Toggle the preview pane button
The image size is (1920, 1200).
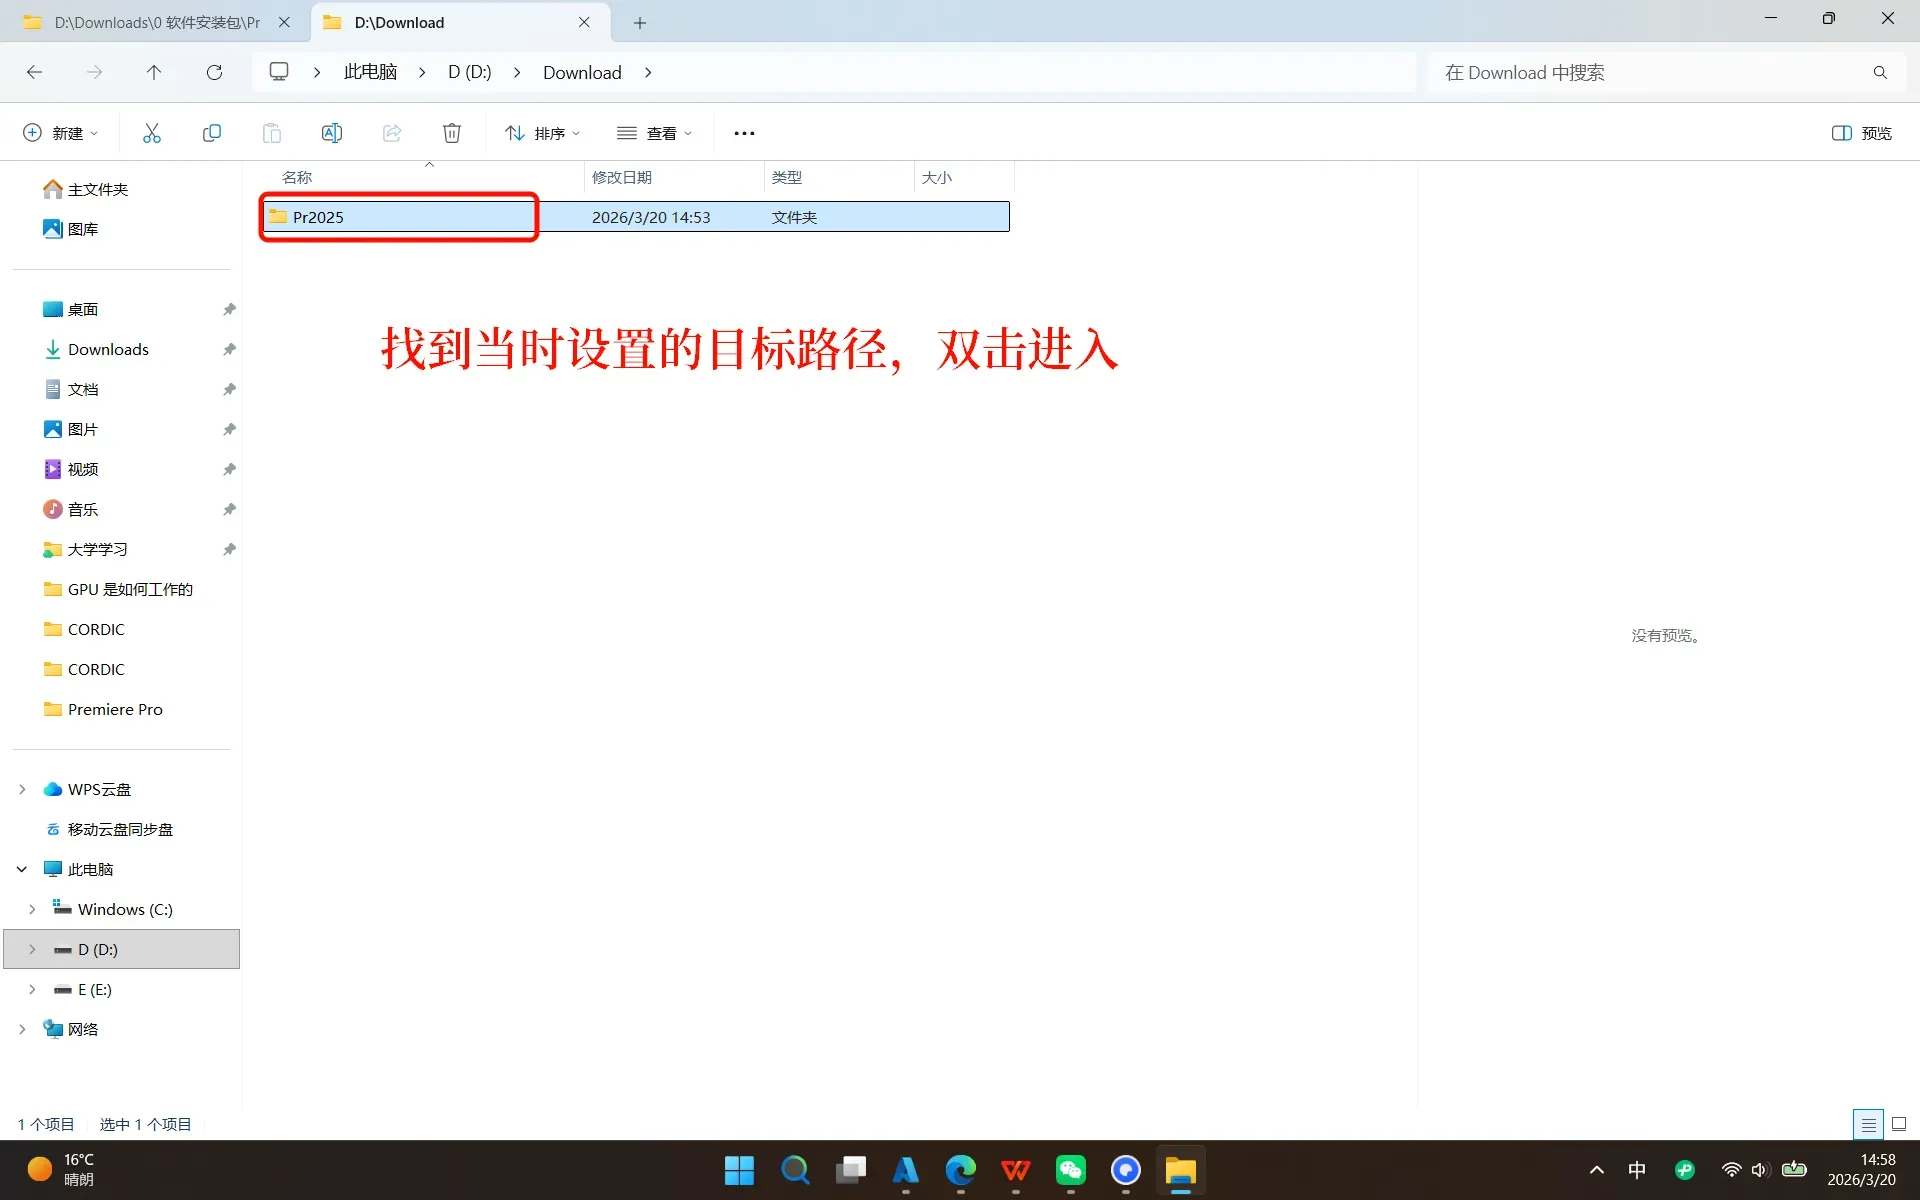1861,133
